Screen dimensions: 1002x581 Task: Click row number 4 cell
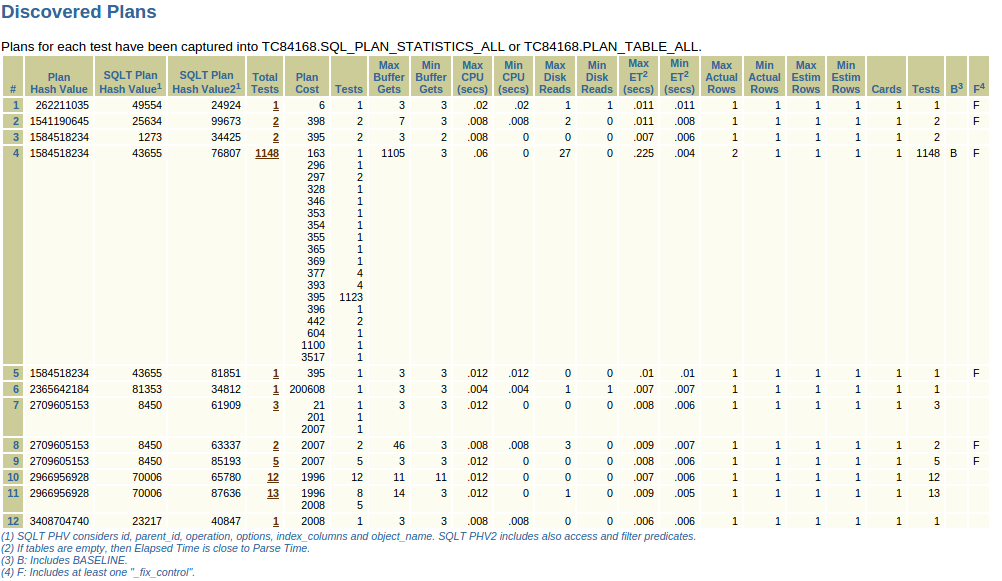coord(15,153)
